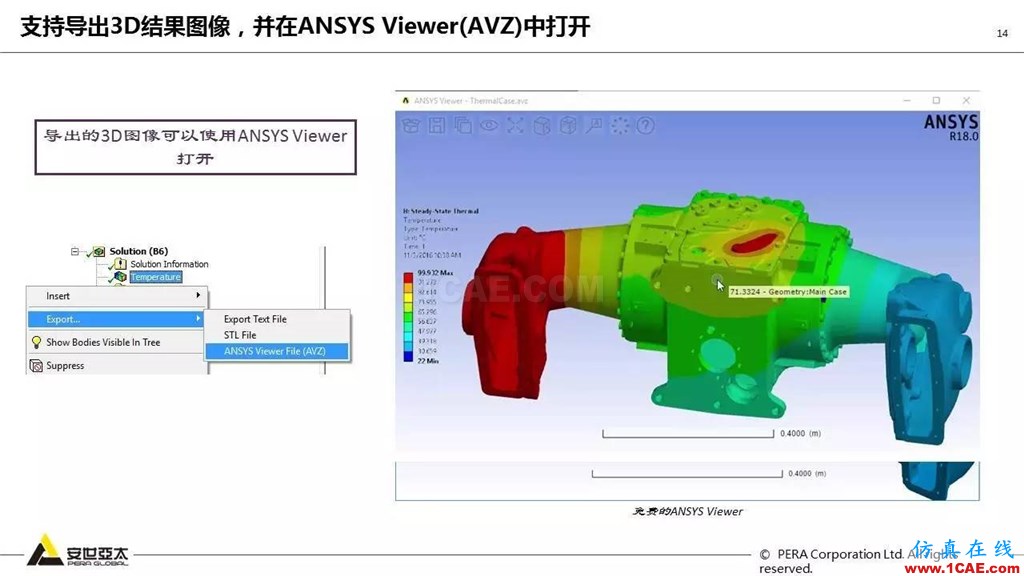Click the text box mentioning ANSYS Viewer

(195, 147)
